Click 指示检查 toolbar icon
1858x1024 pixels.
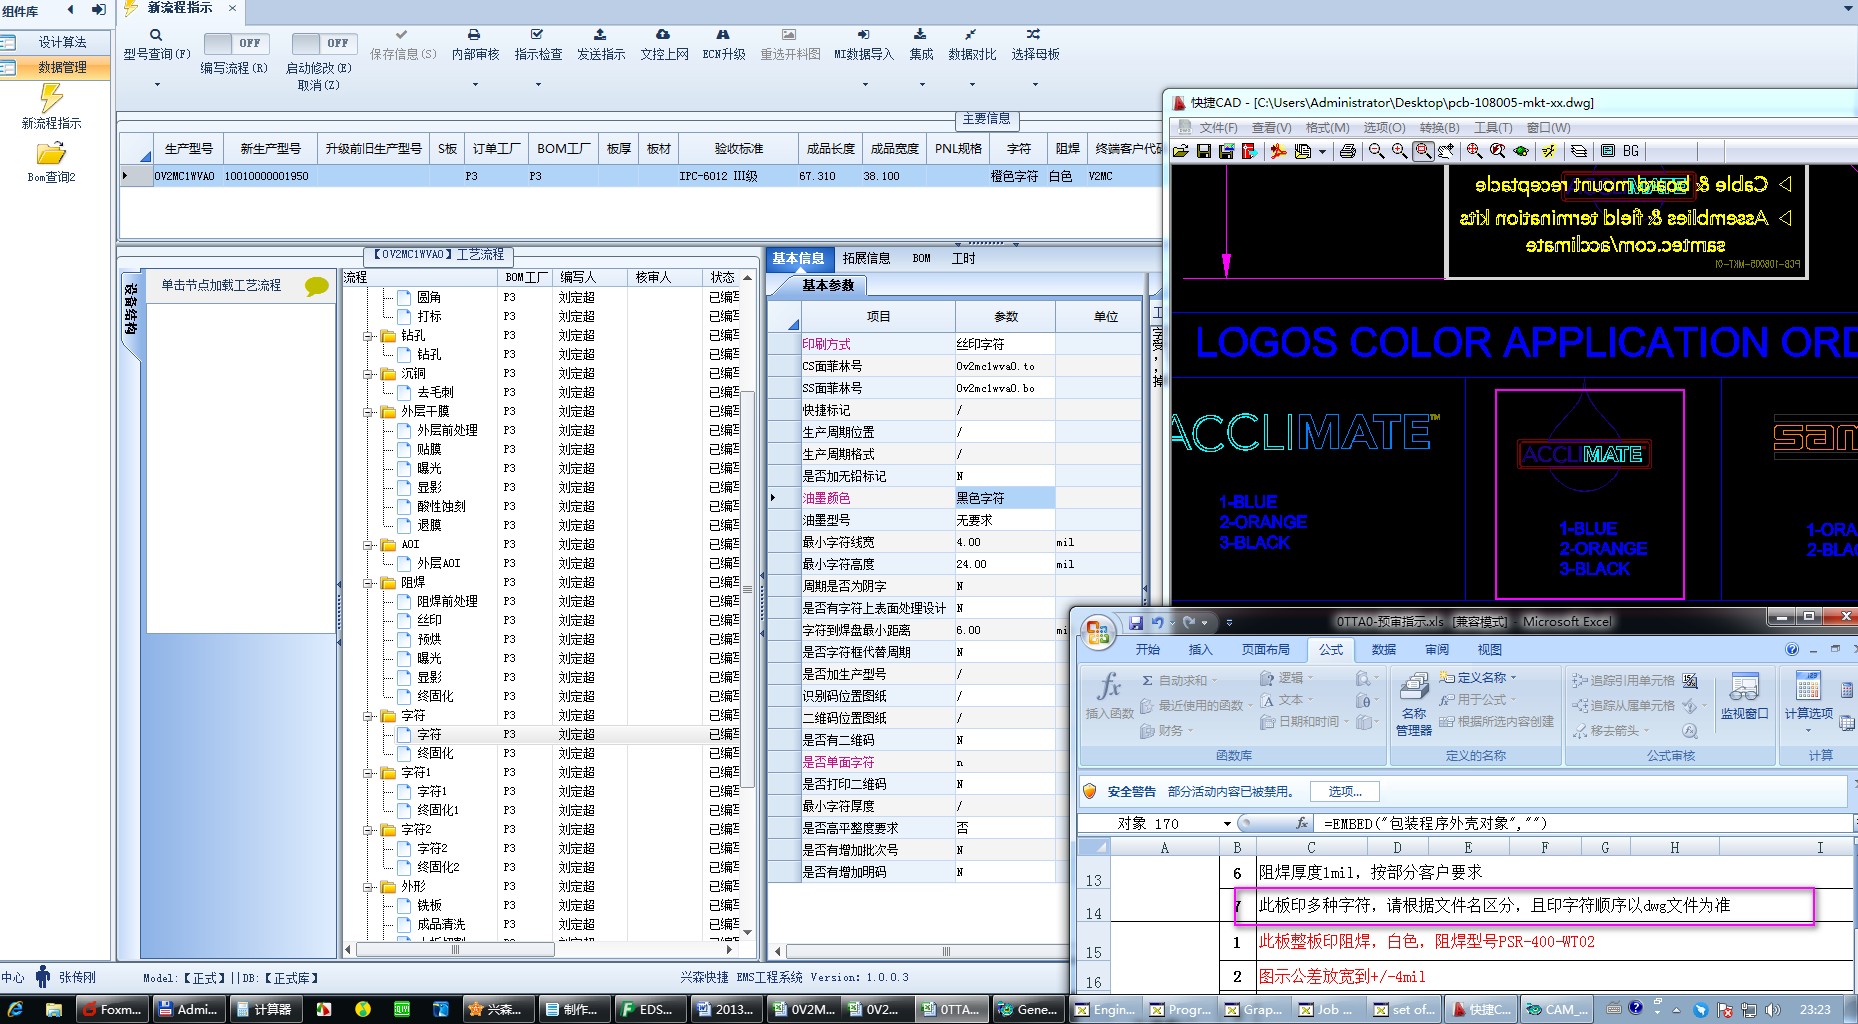click(x=537, y=35)
